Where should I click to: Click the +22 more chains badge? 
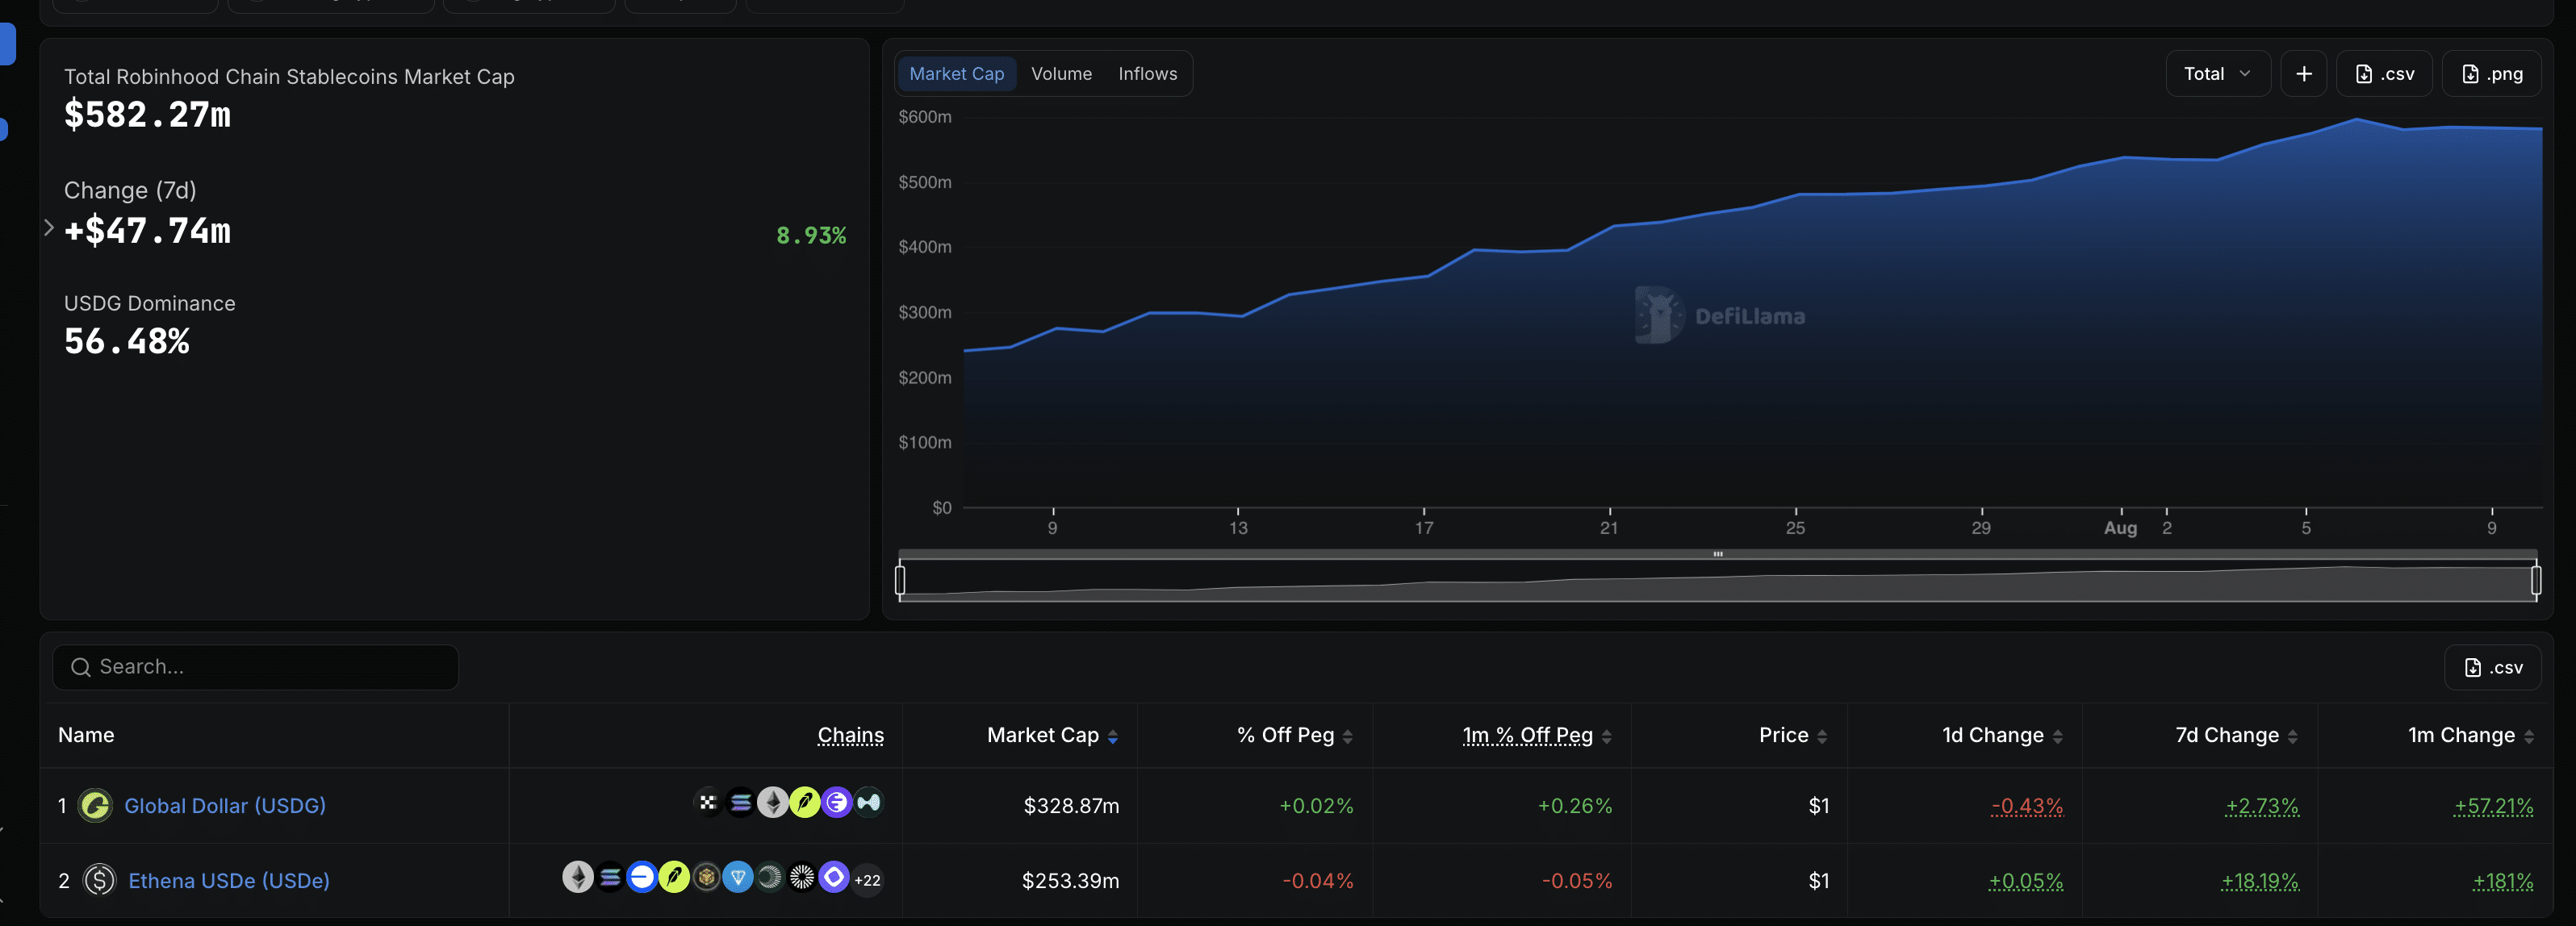(x=867, y=880)
